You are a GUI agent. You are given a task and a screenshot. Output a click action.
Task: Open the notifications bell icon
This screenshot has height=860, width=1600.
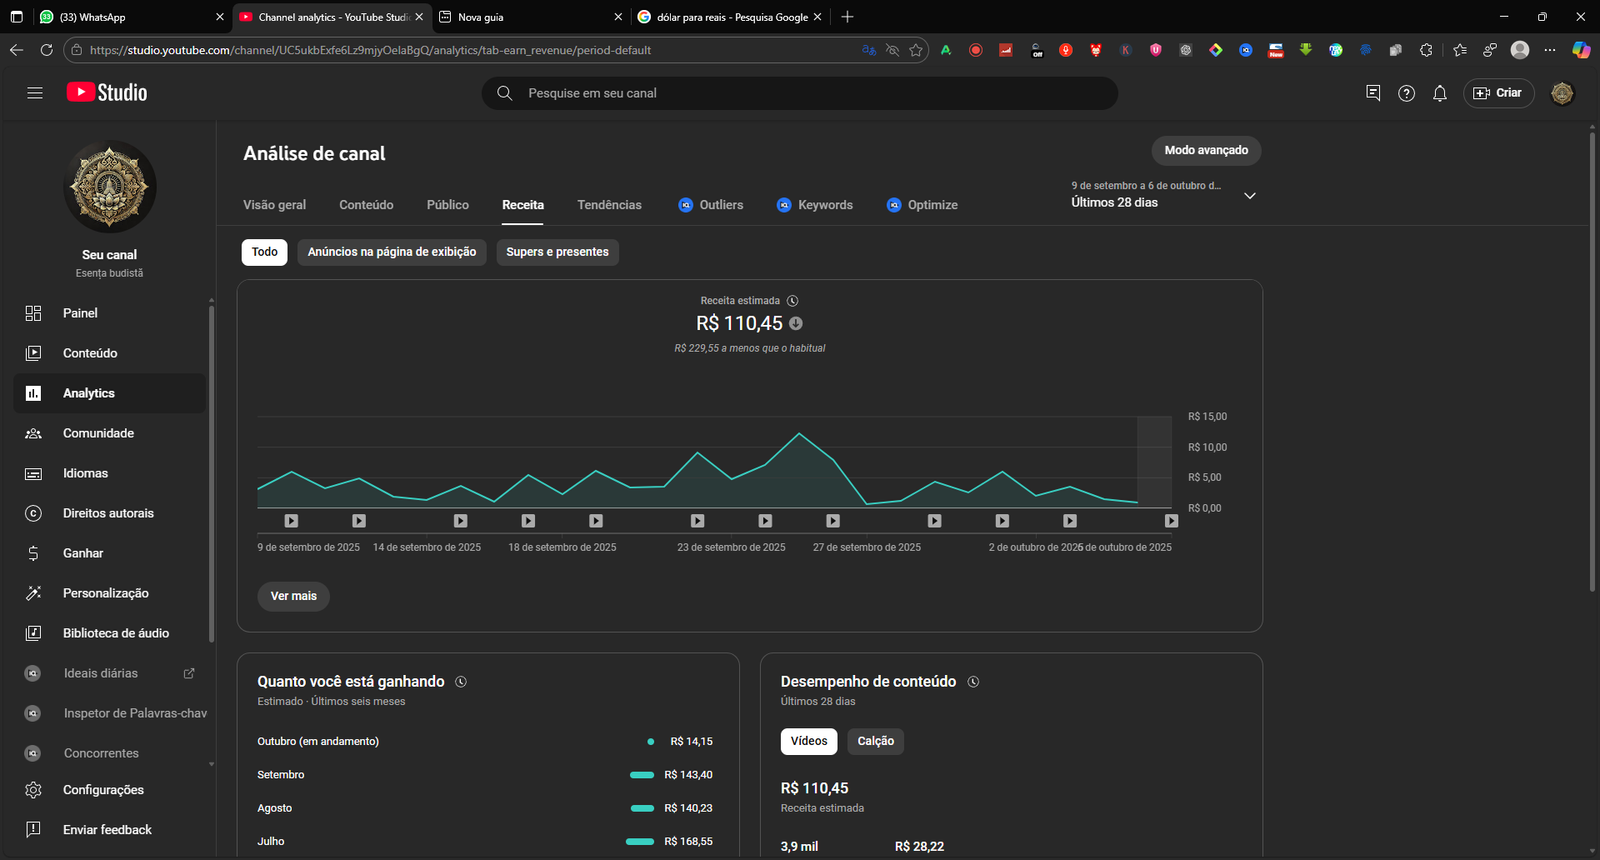1440,93
